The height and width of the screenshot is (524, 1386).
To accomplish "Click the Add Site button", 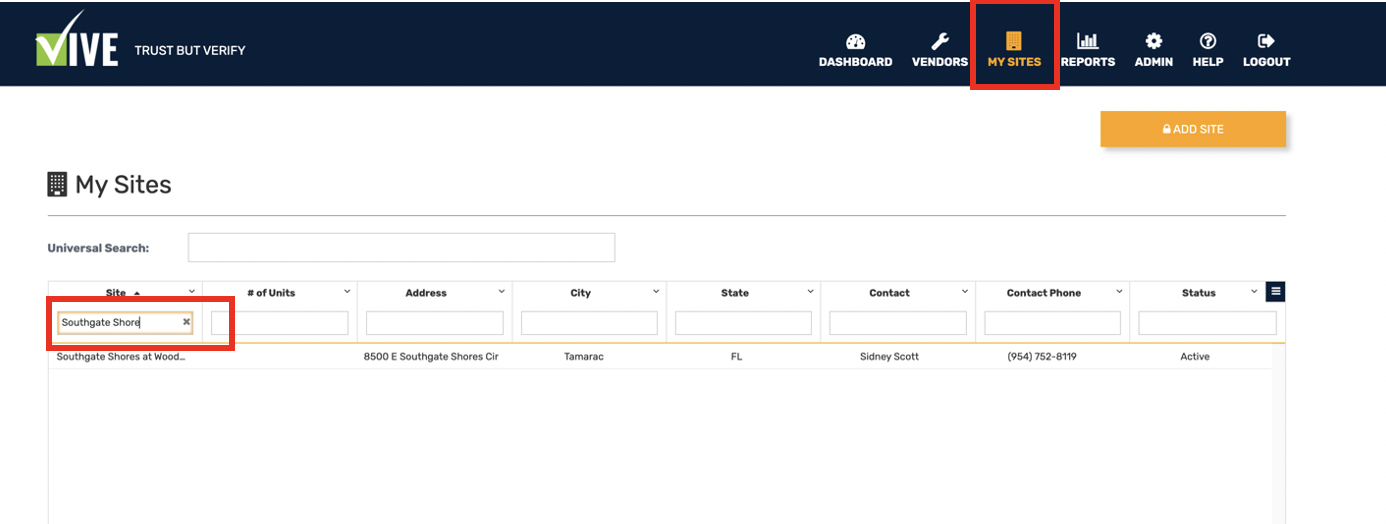I will coord(1193,129).
